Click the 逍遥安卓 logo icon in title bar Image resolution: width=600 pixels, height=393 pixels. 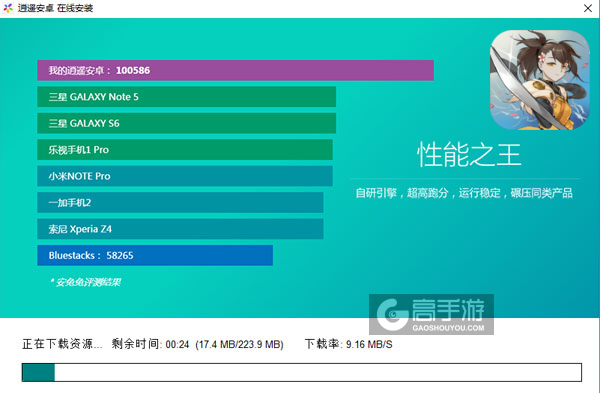click(x=8, y=8)
